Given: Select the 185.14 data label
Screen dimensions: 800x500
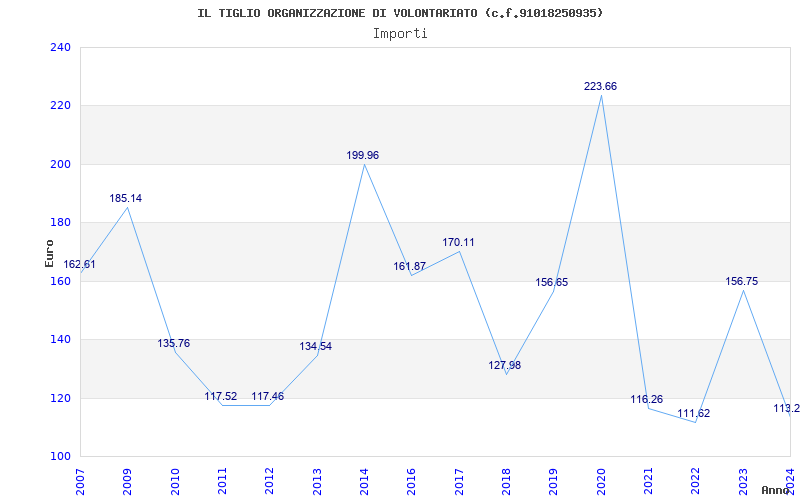Looking at the screenshot, I should 126,198.
